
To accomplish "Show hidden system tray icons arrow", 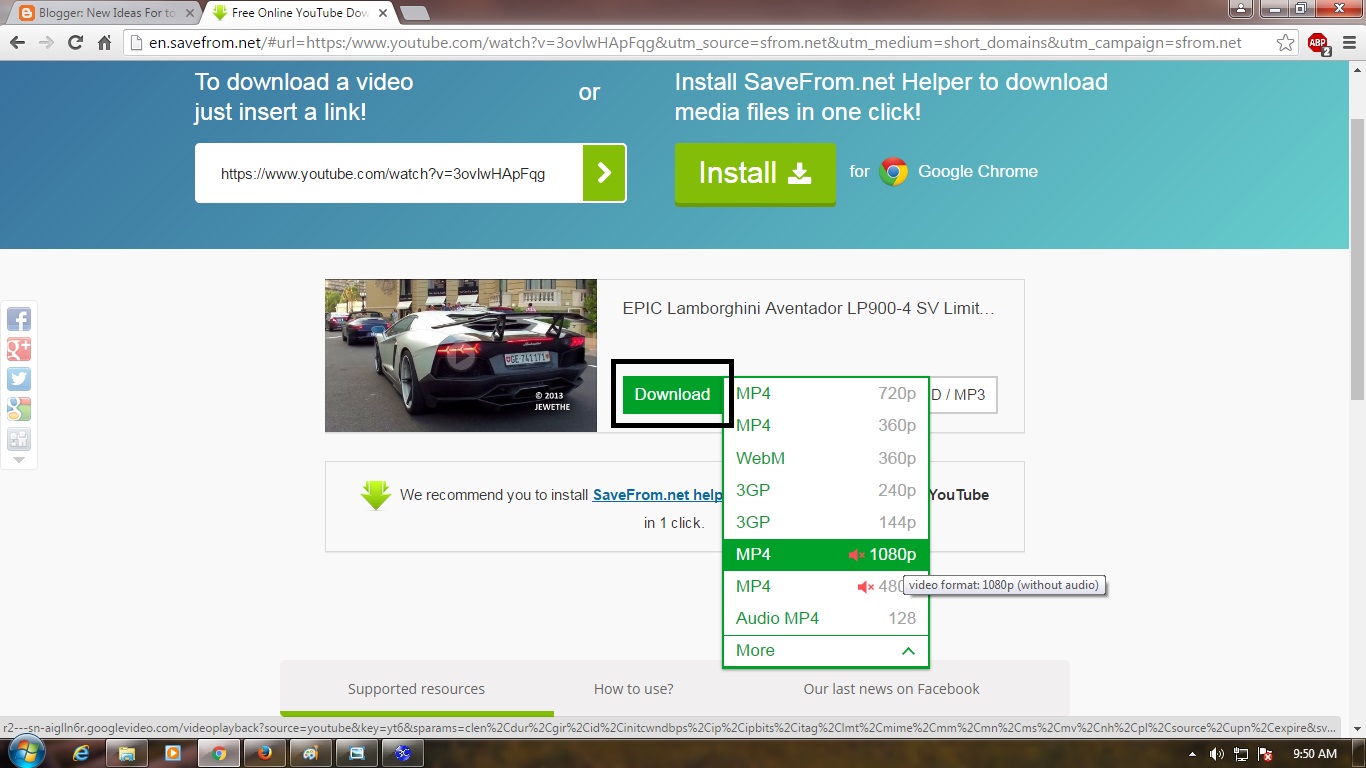I will tap(1192, 754).
